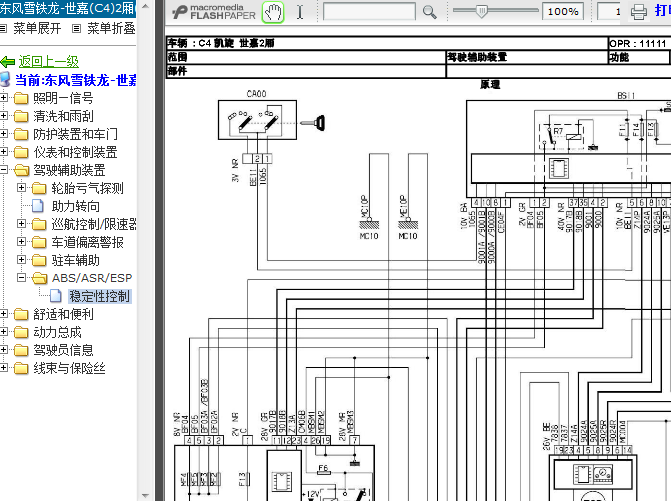
Task: Click the 菜单折叠 link
Action: point(111,29)
